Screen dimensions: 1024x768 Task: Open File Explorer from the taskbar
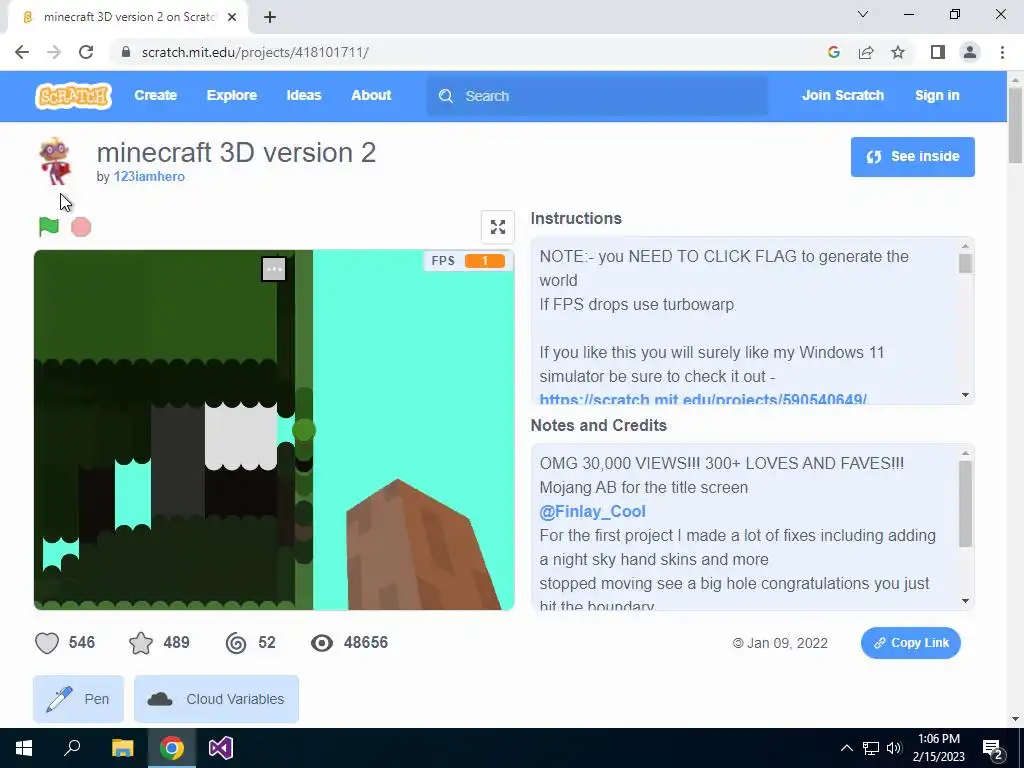pyautogui.click(x=122, y=748)
